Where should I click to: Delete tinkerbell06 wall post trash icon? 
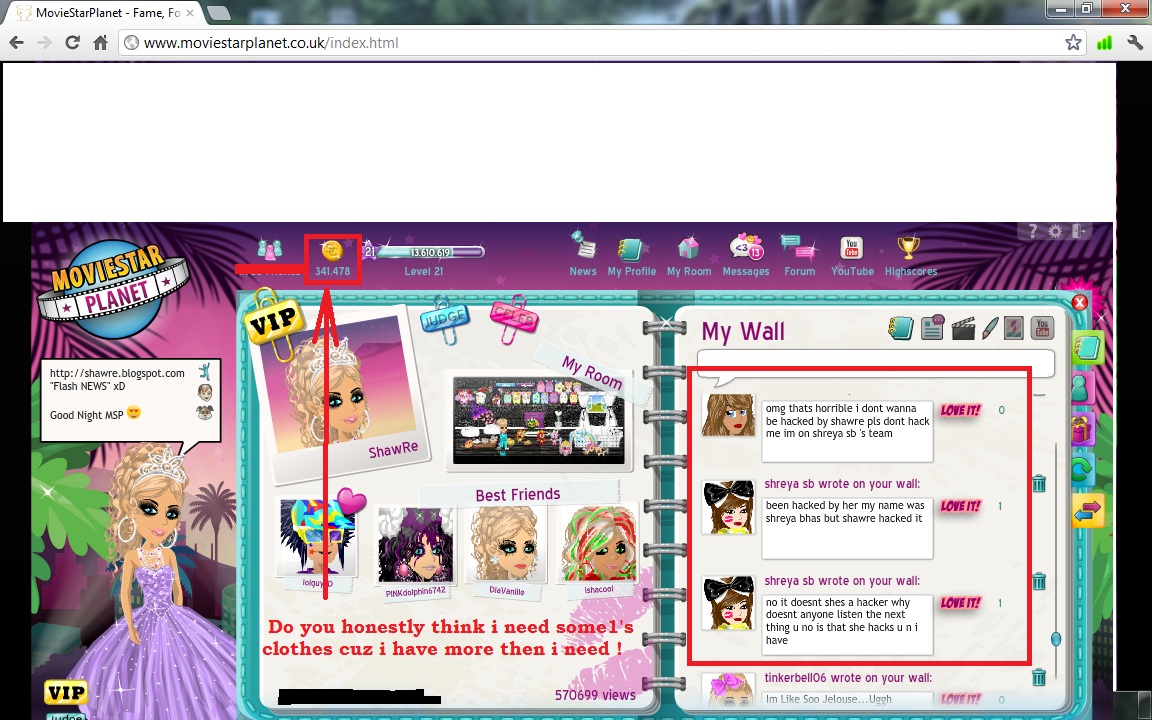[x=1039, y=677]
